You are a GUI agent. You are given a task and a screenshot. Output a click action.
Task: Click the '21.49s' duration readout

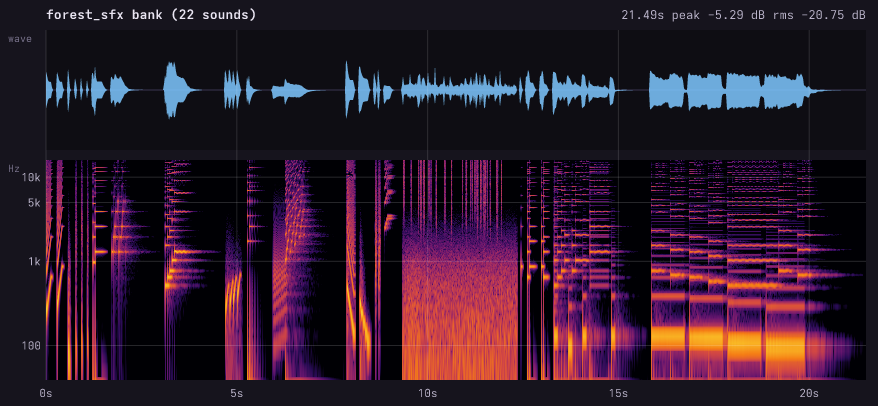point(642,15)
